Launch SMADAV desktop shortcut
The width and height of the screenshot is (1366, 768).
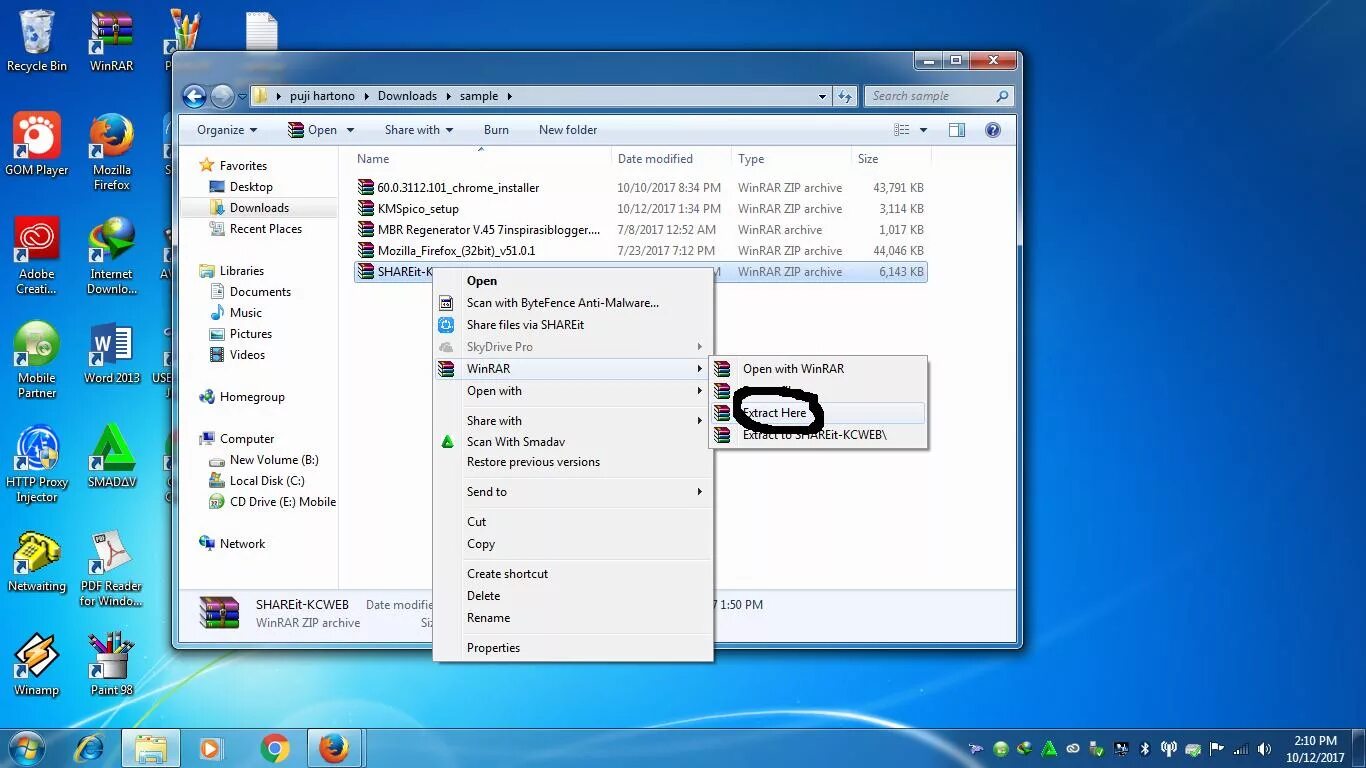tap(112, 457)
